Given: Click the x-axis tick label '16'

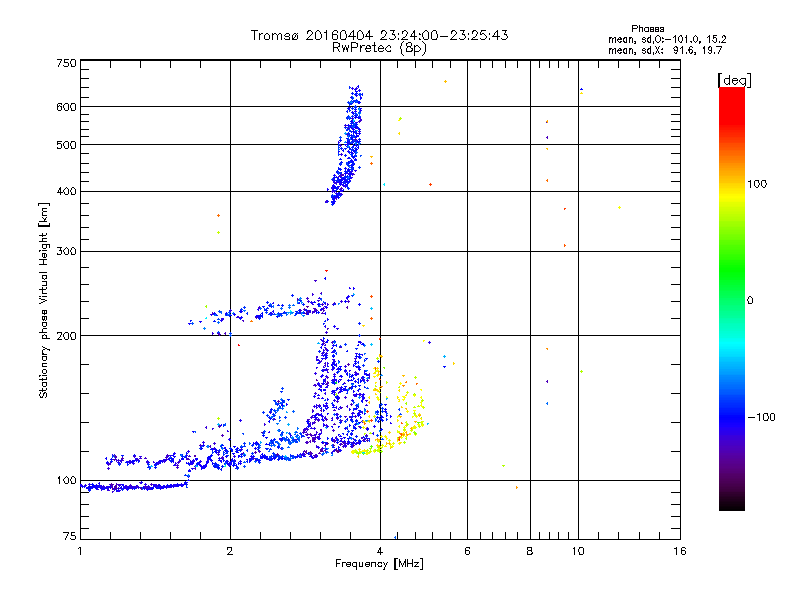Looking at the screenshot, I should point(680,551).
